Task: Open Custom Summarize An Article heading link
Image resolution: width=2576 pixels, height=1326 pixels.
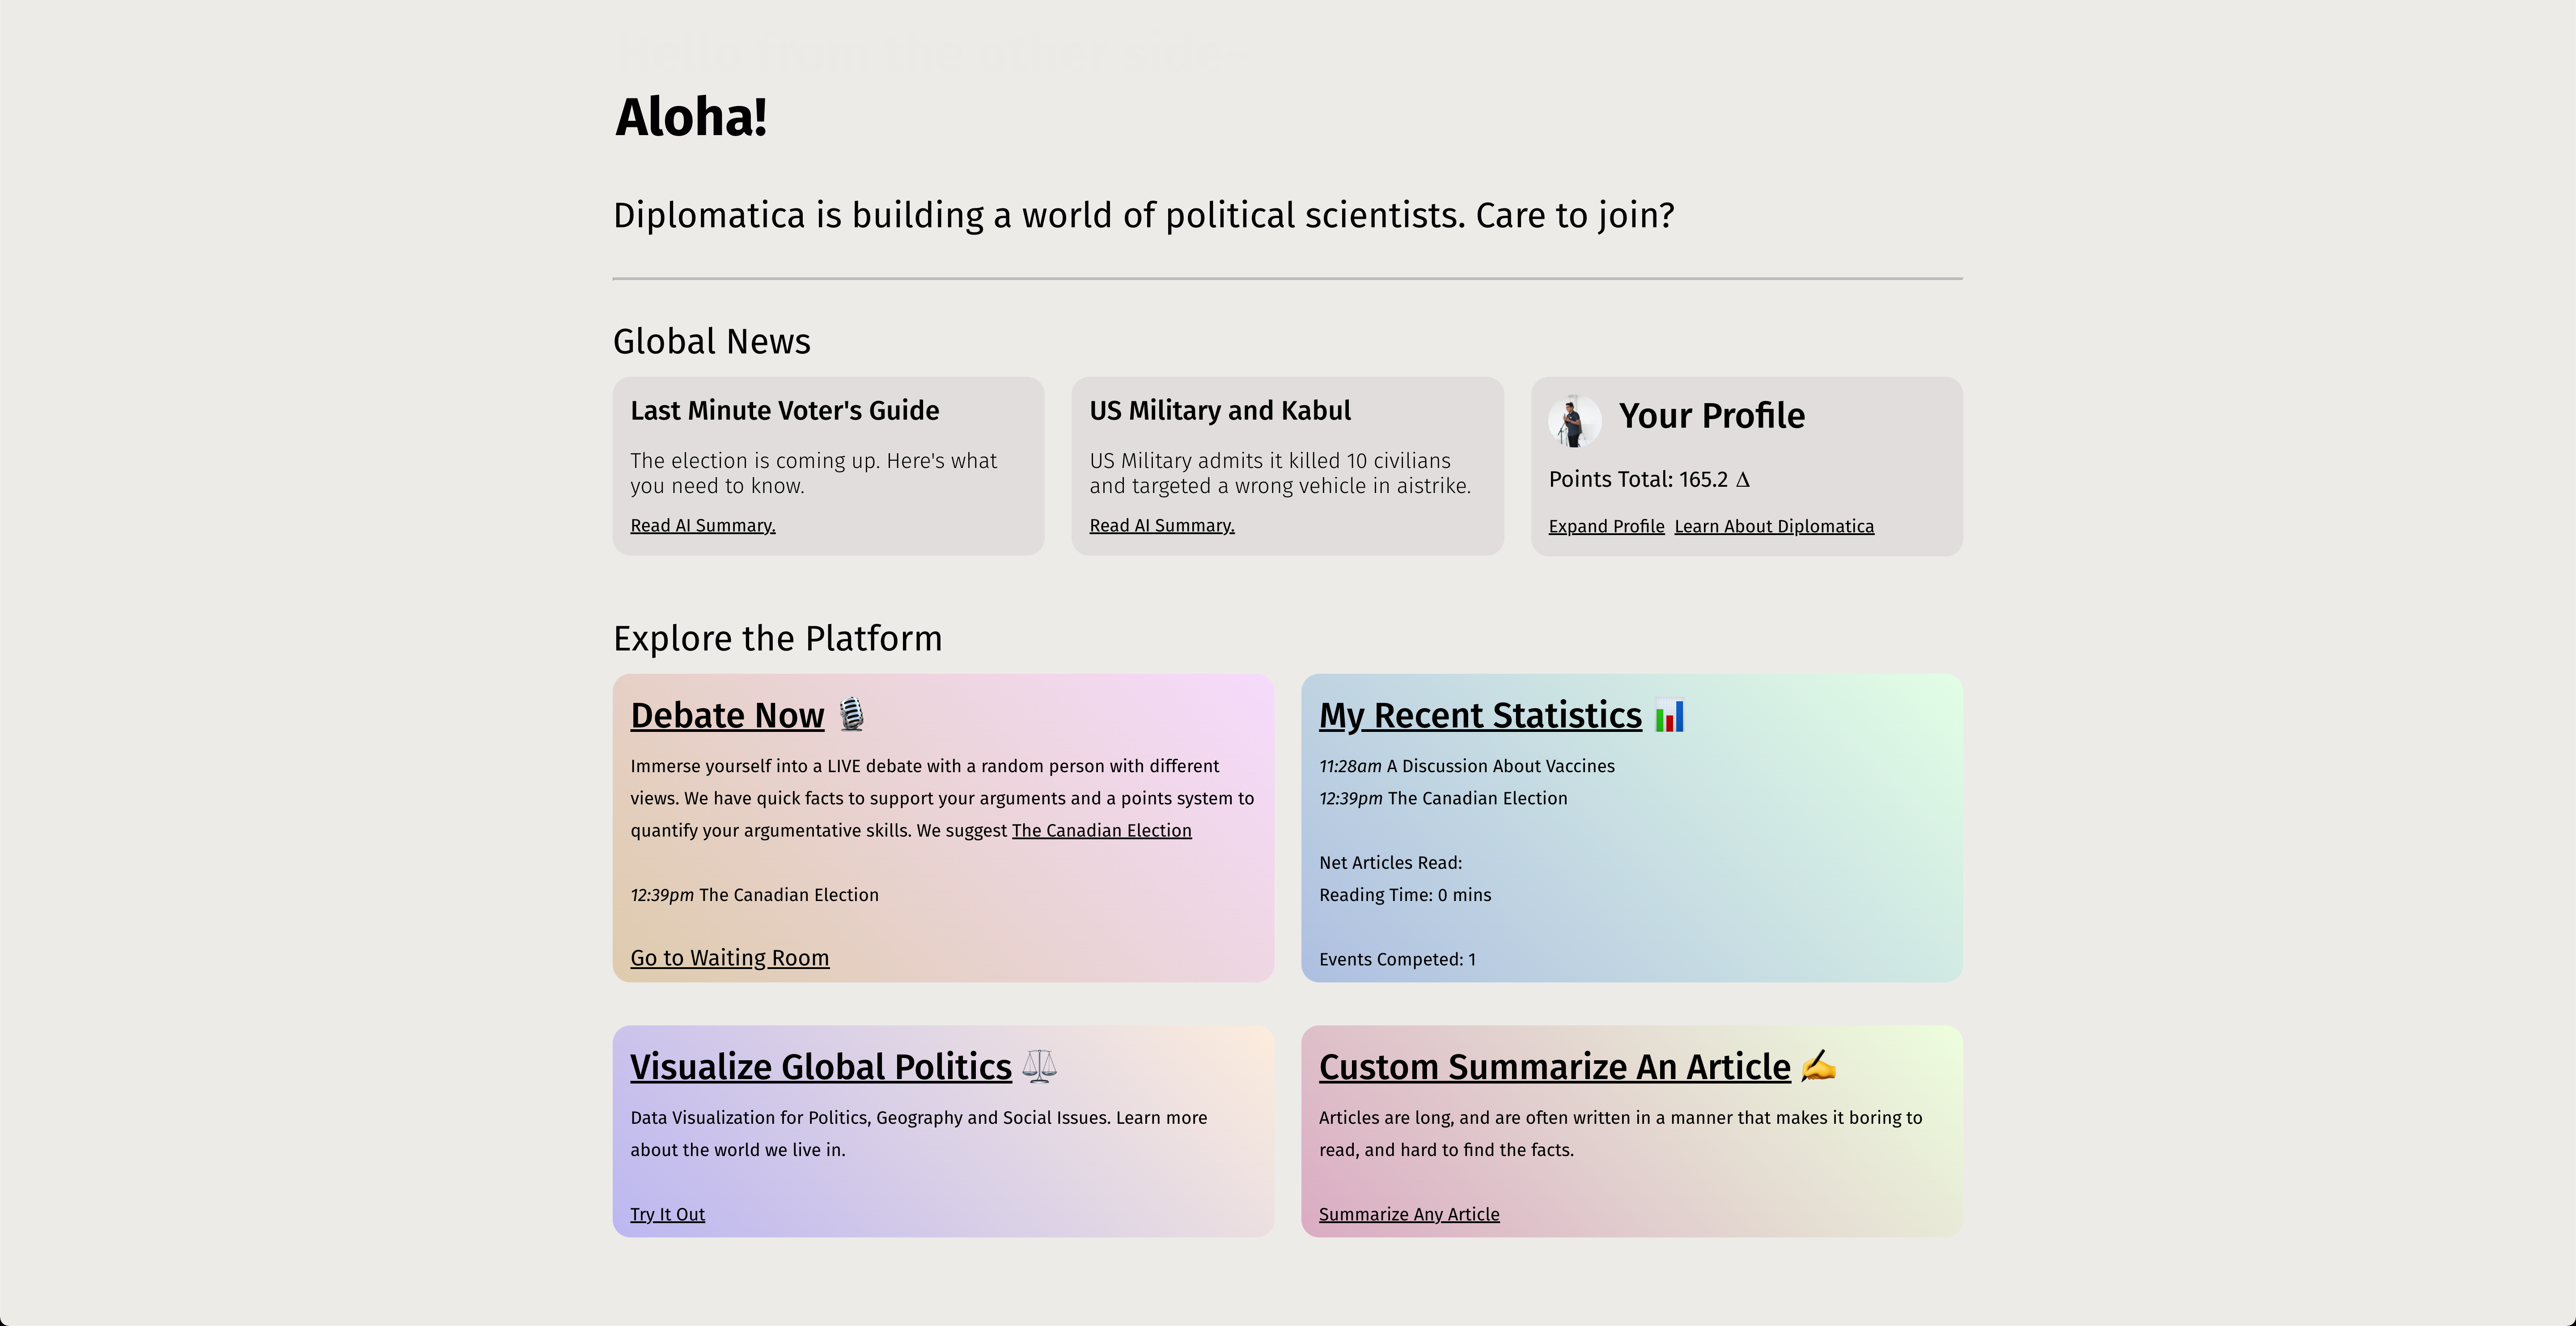Action: click(x=1554, y=1067)
